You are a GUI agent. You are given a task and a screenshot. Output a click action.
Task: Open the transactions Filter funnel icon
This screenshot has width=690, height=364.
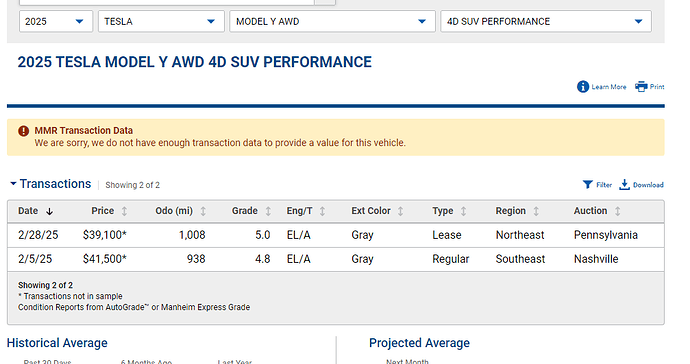pyautogui.click(x=587, y=184)
